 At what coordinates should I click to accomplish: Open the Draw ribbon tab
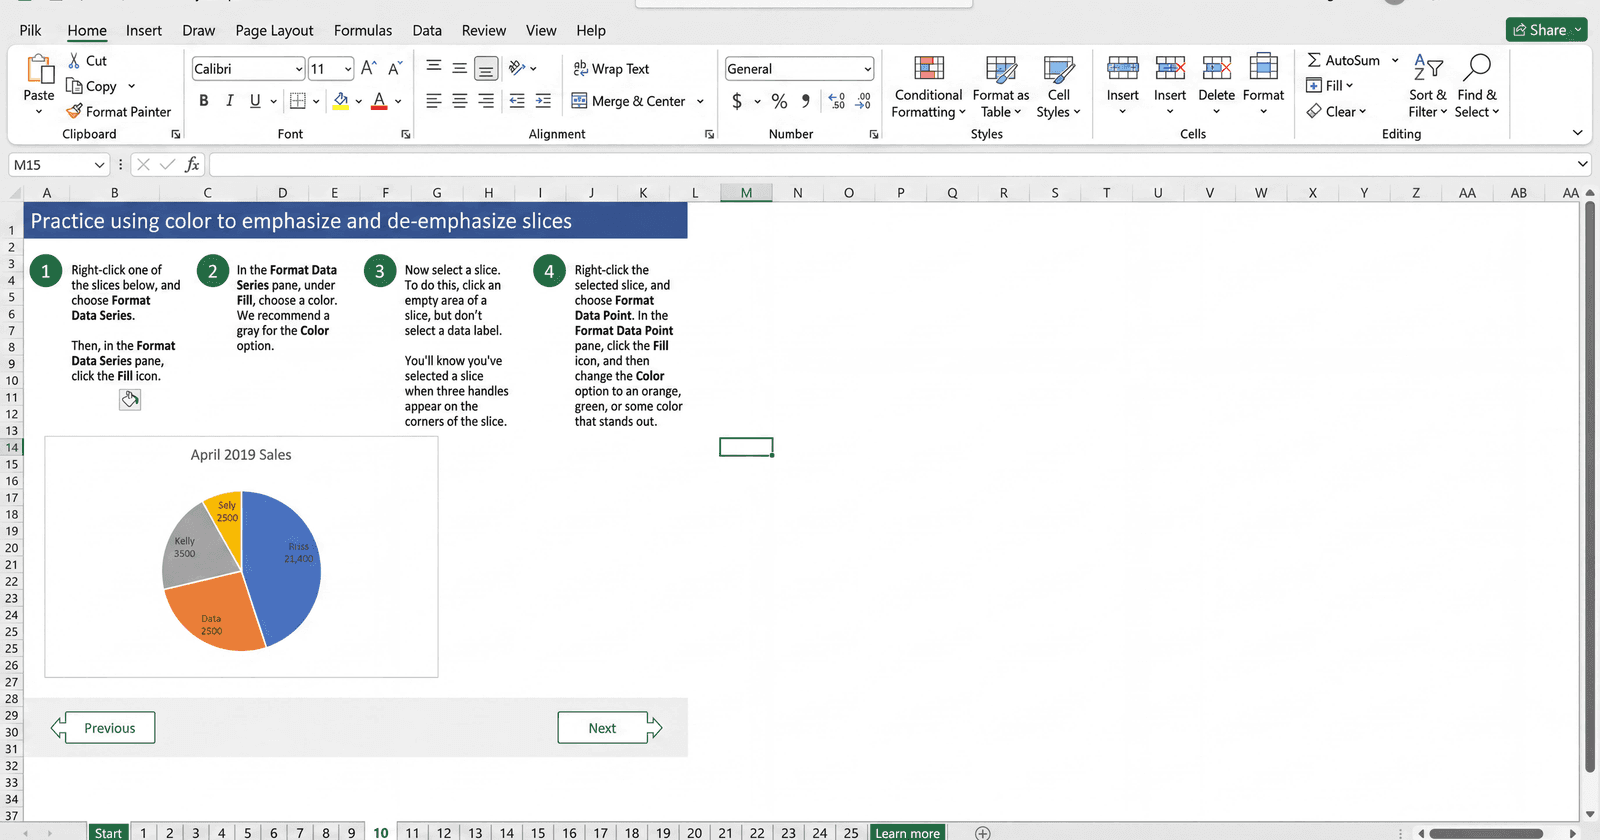pos(199,30)
